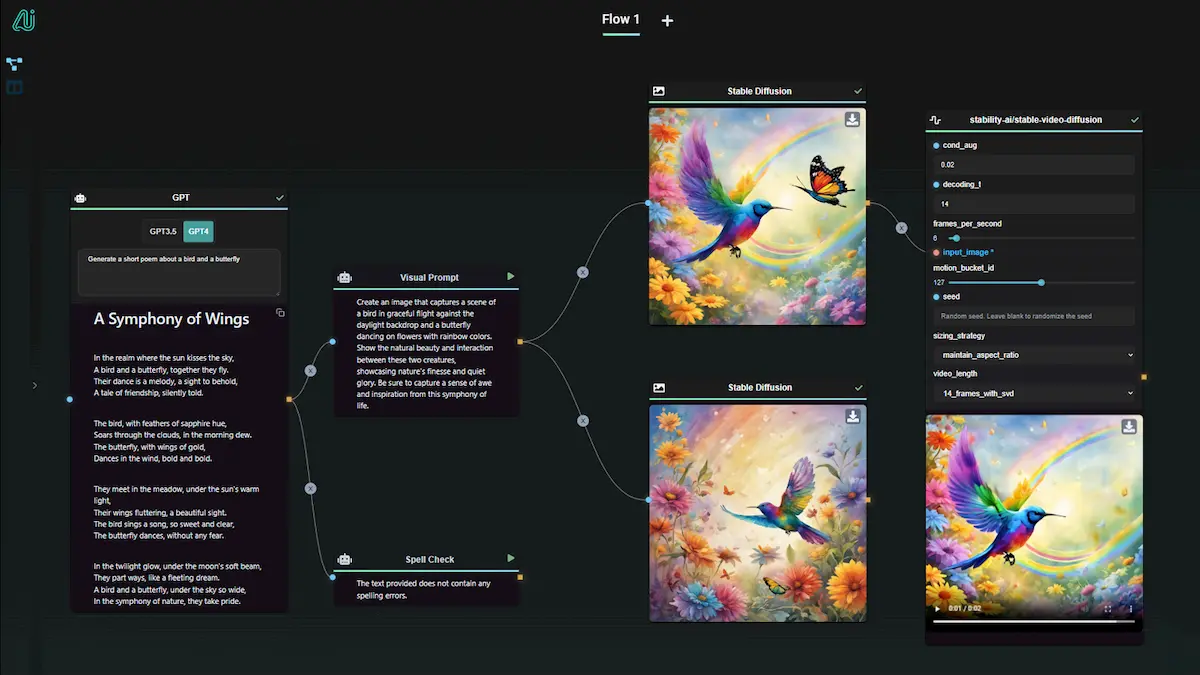Toggle the checkmark on the bottom Stable Diffusion node

(857, 387)
